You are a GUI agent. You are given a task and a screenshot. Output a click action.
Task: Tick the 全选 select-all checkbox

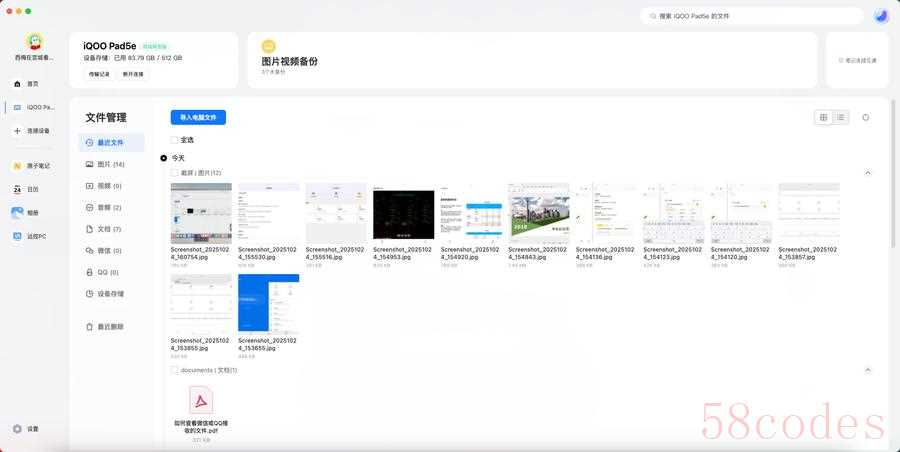pyautogui.click(x=174, y=140)
